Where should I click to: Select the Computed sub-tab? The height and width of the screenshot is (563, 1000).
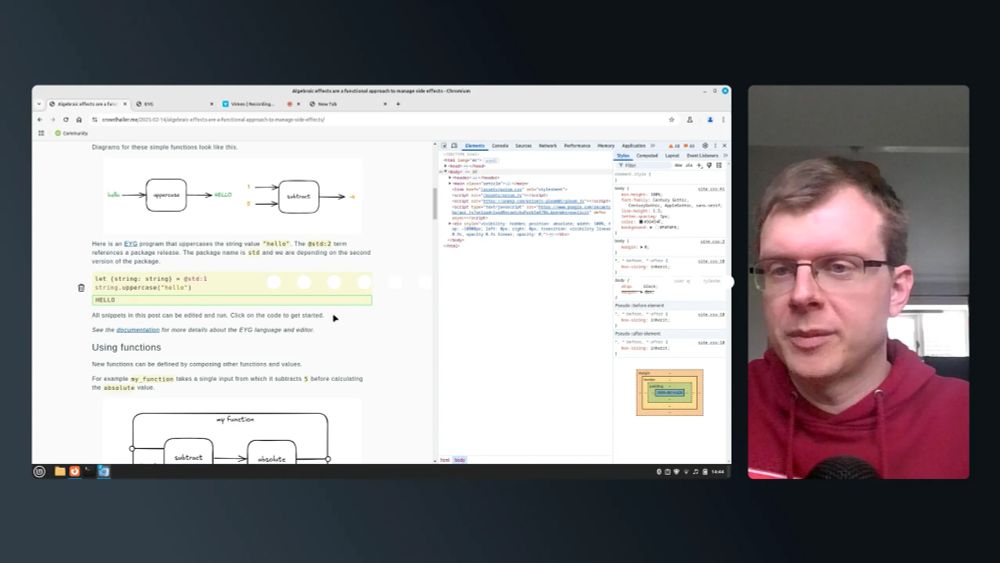[x=647, y=156]
